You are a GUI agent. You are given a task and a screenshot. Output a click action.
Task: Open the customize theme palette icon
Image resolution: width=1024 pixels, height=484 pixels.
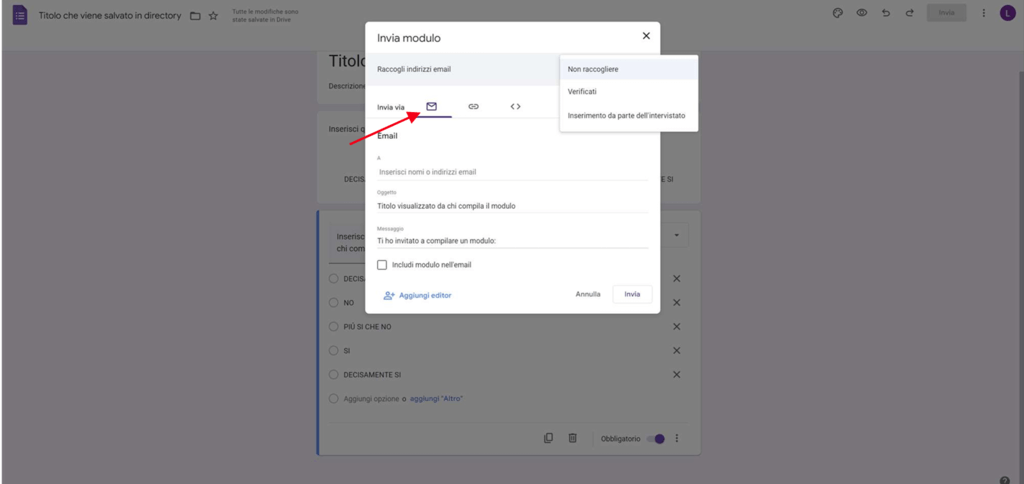(x=838, y=13)
